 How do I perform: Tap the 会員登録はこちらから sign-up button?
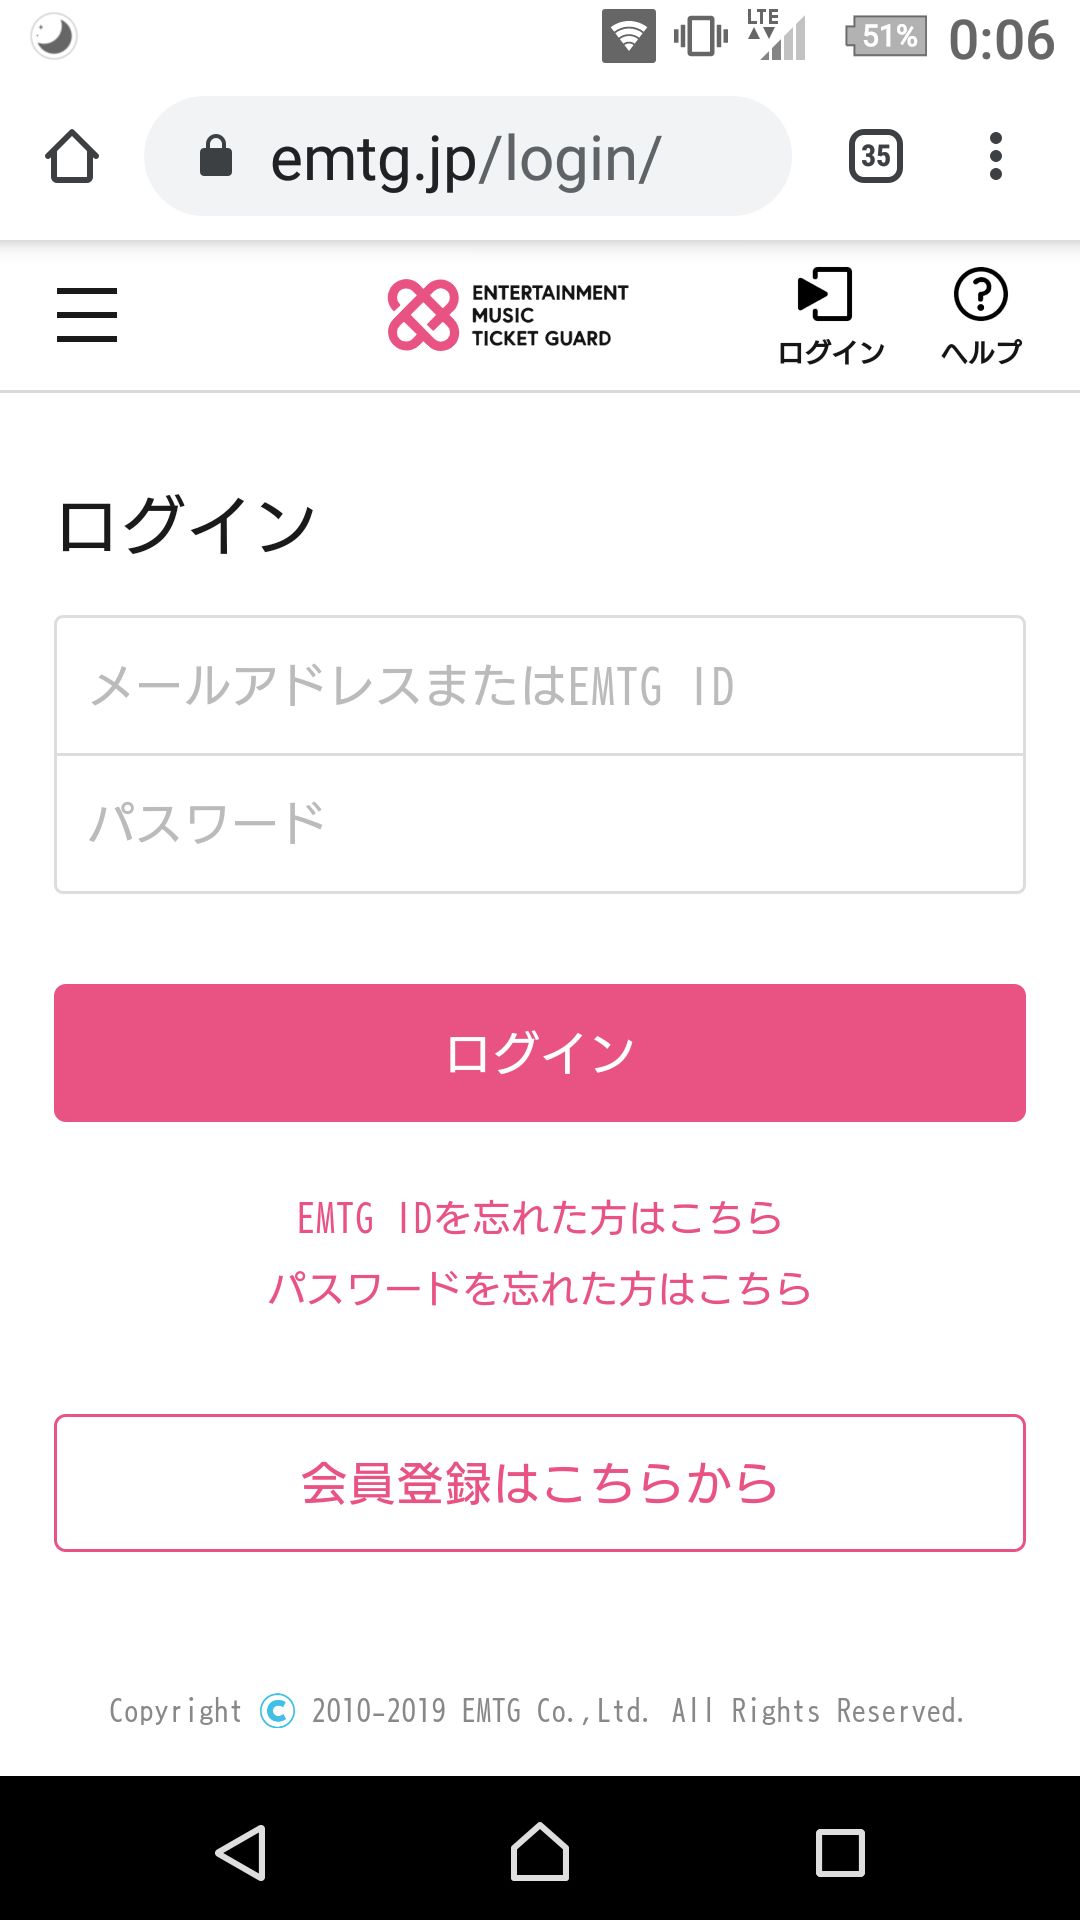click(540, 1483)
